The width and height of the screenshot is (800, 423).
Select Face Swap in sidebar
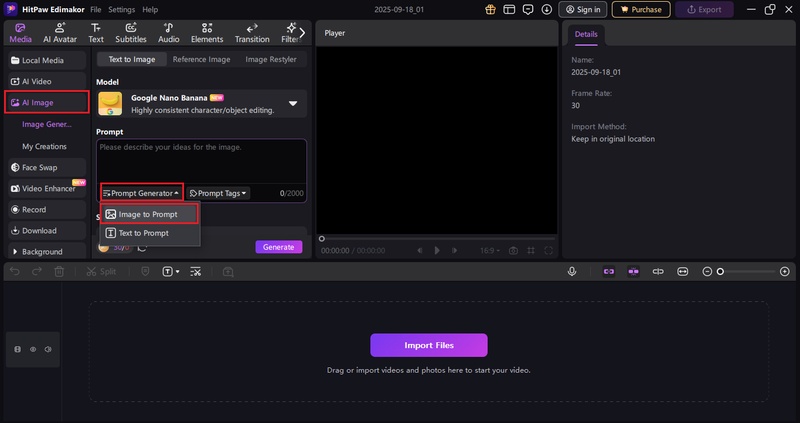point(47,167)
